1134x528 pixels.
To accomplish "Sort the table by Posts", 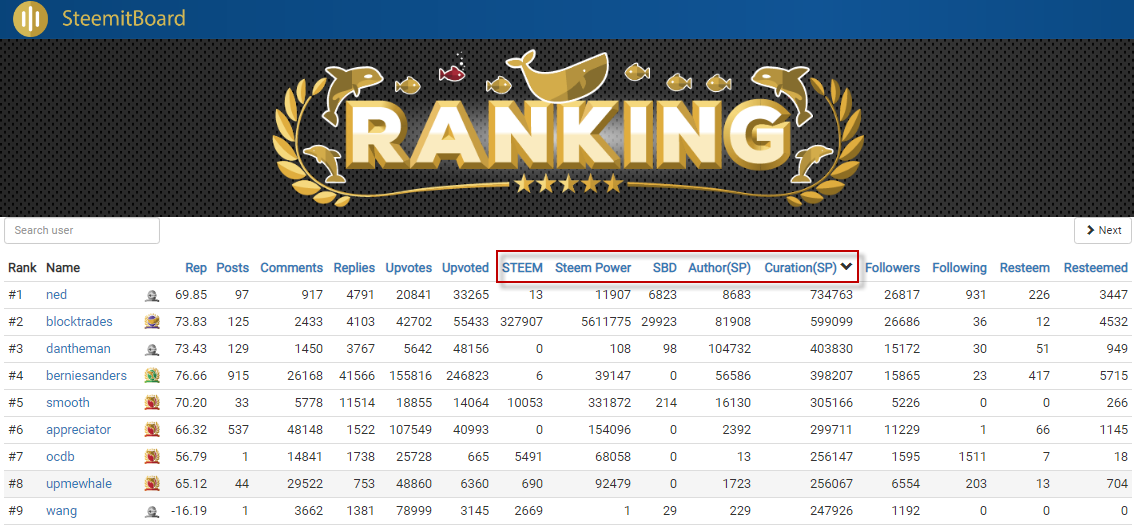I will click(x=233, y=268).
